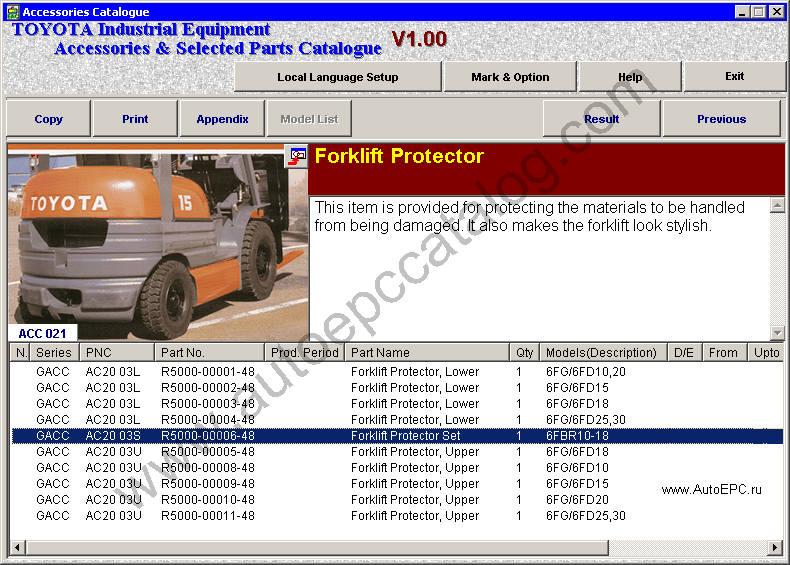
Task: Click the horizontal scrollbar thumb
Action: (x=317, y=547)
